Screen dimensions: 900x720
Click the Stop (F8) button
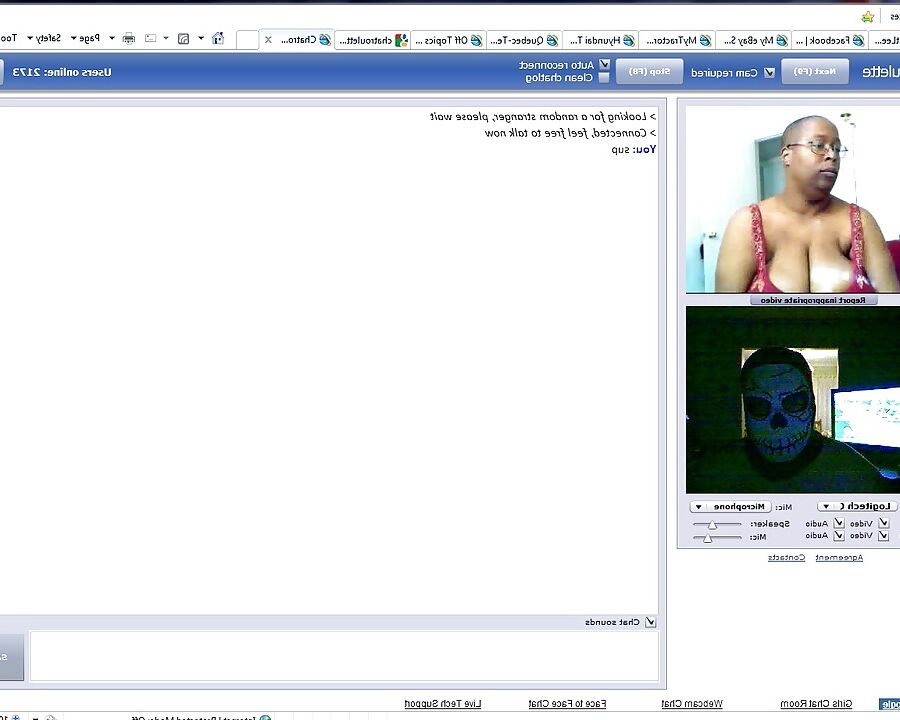pos(649,72)
